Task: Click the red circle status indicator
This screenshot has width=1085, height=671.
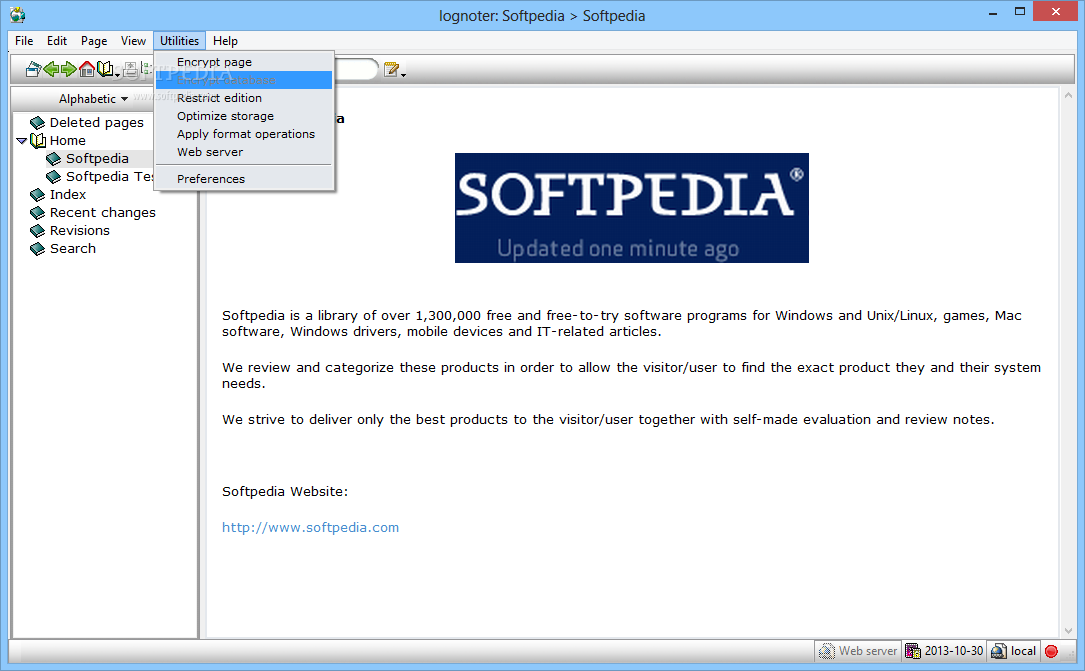Action: pos(1051,651)
